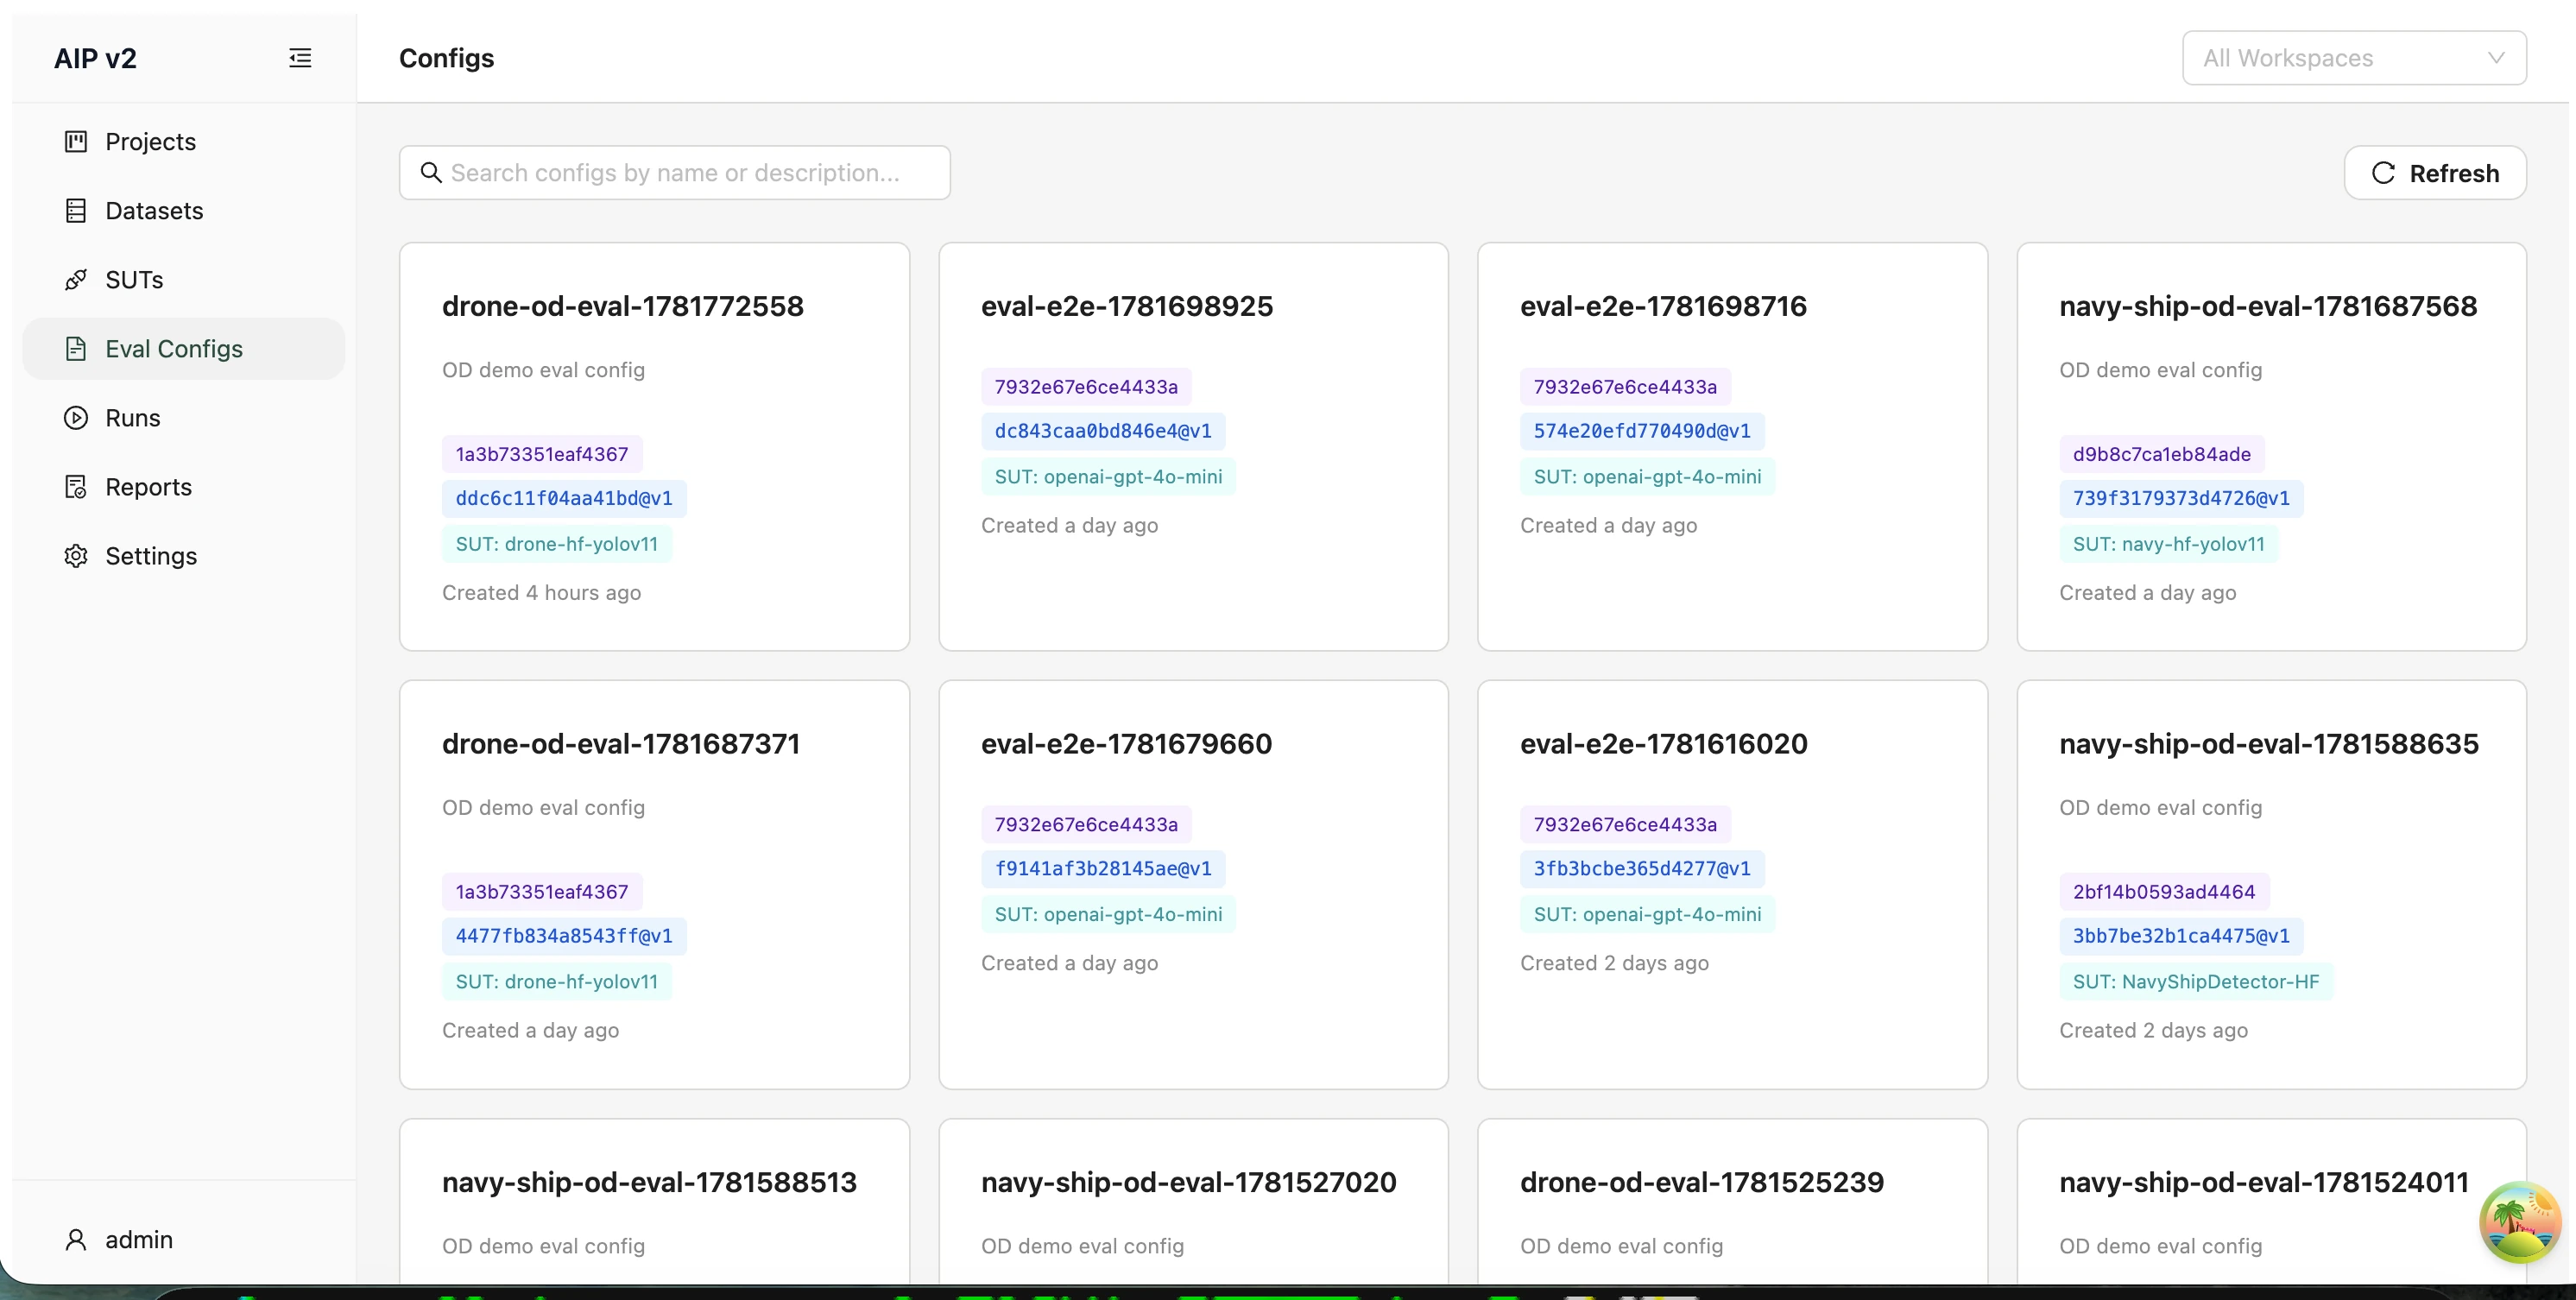The width and height of the screenshot is (2576, 1300).
Task: Click the SUTs rocket icon
Action: click(76, 279)
